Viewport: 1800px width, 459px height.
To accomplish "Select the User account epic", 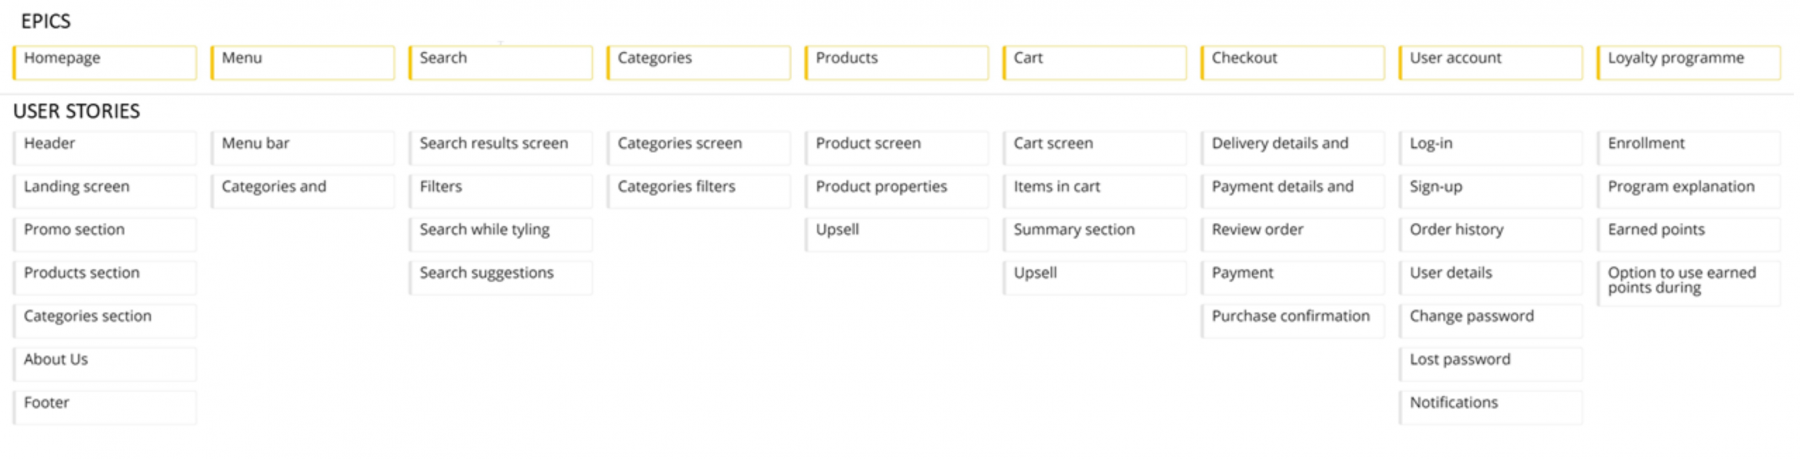I will pyautogui.click(x=1490, y=61).
